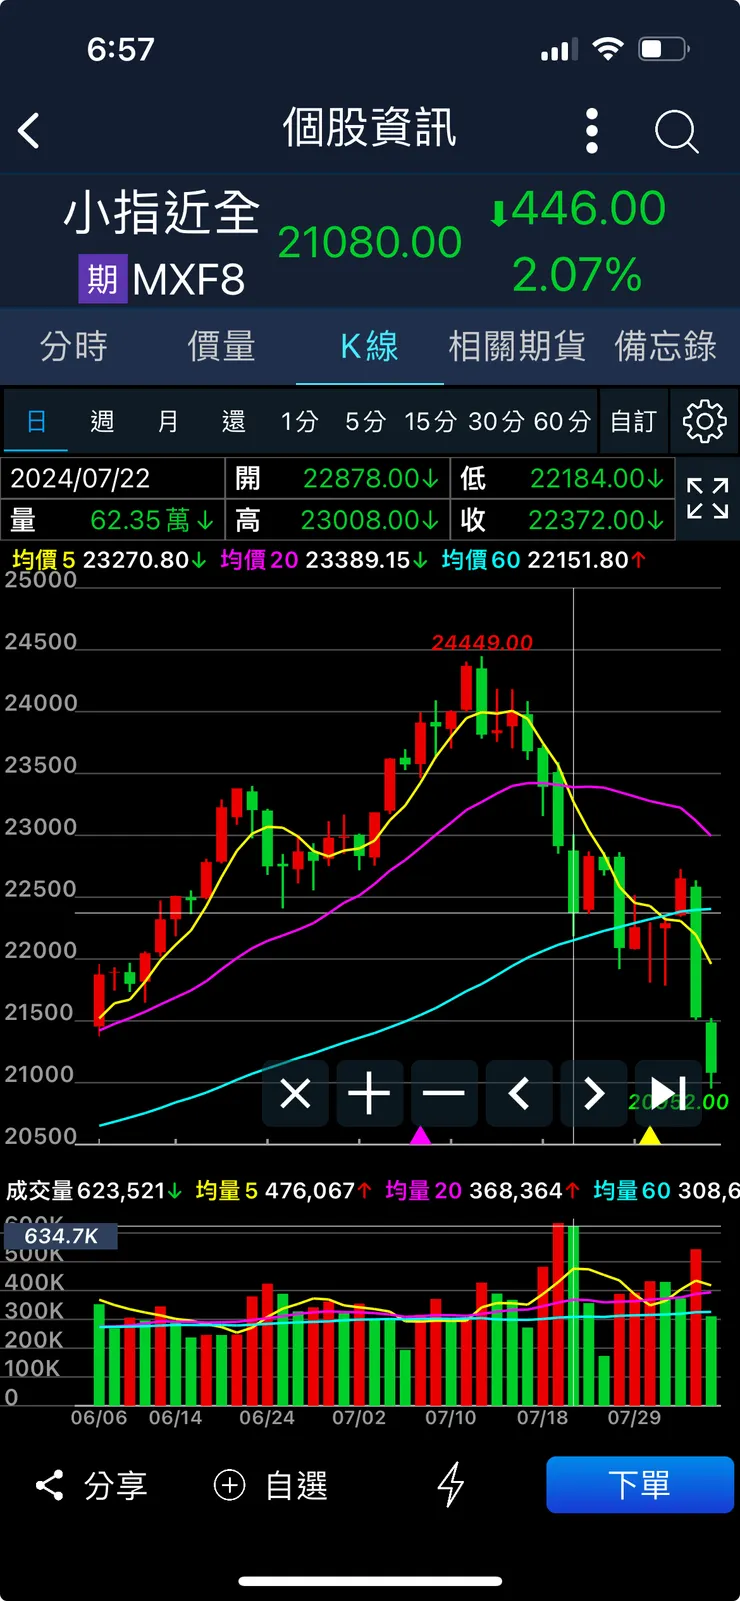740x1601 pixels.
Task: Select 60分 interval
Action: 562,421
